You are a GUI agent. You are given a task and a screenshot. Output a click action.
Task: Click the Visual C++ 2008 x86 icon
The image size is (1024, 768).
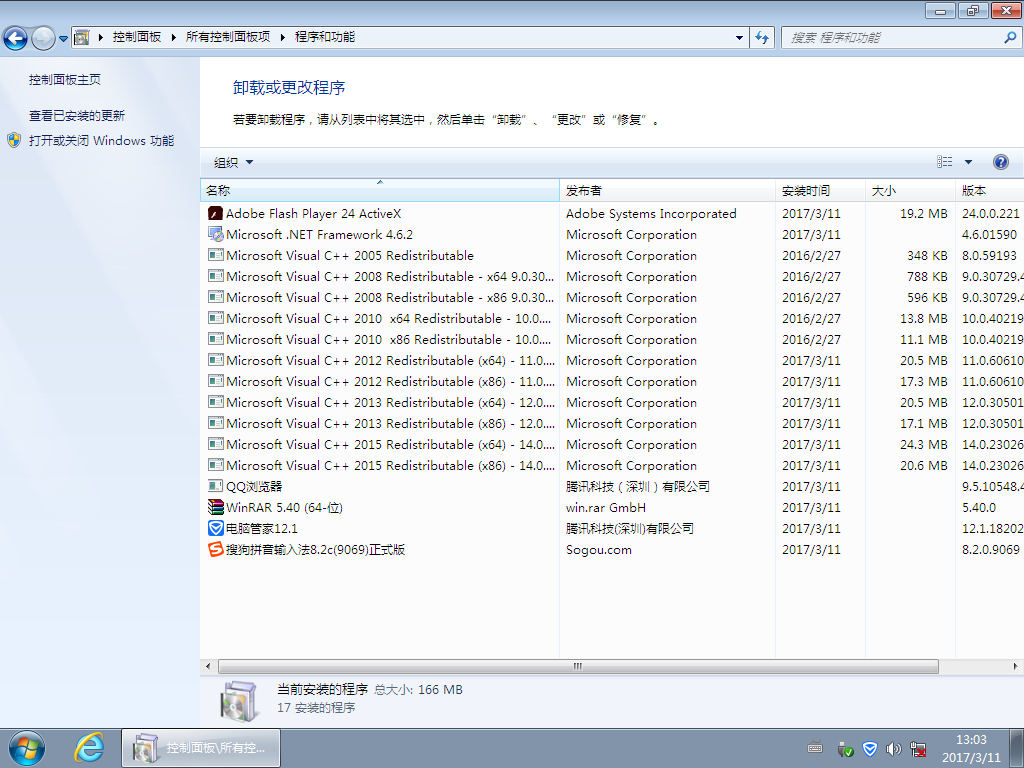click(216, 297)
